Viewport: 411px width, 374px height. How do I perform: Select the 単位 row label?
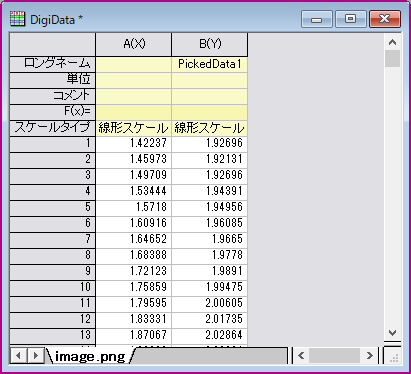pos(53,80)
